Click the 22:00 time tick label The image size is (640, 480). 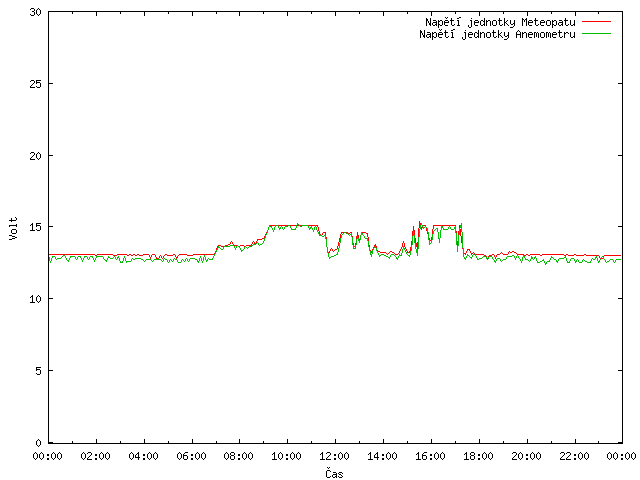coord(574,456)
